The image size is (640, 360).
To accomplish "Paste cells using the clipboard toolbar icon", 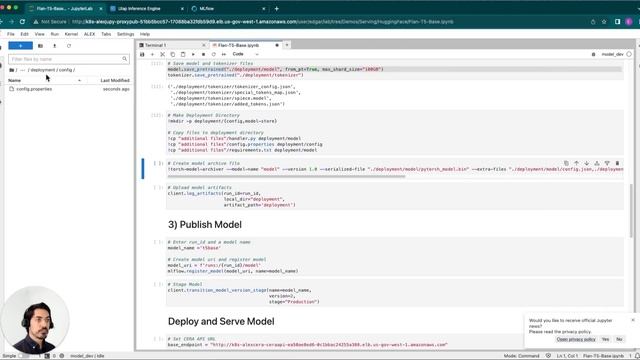I will (183, 54).
